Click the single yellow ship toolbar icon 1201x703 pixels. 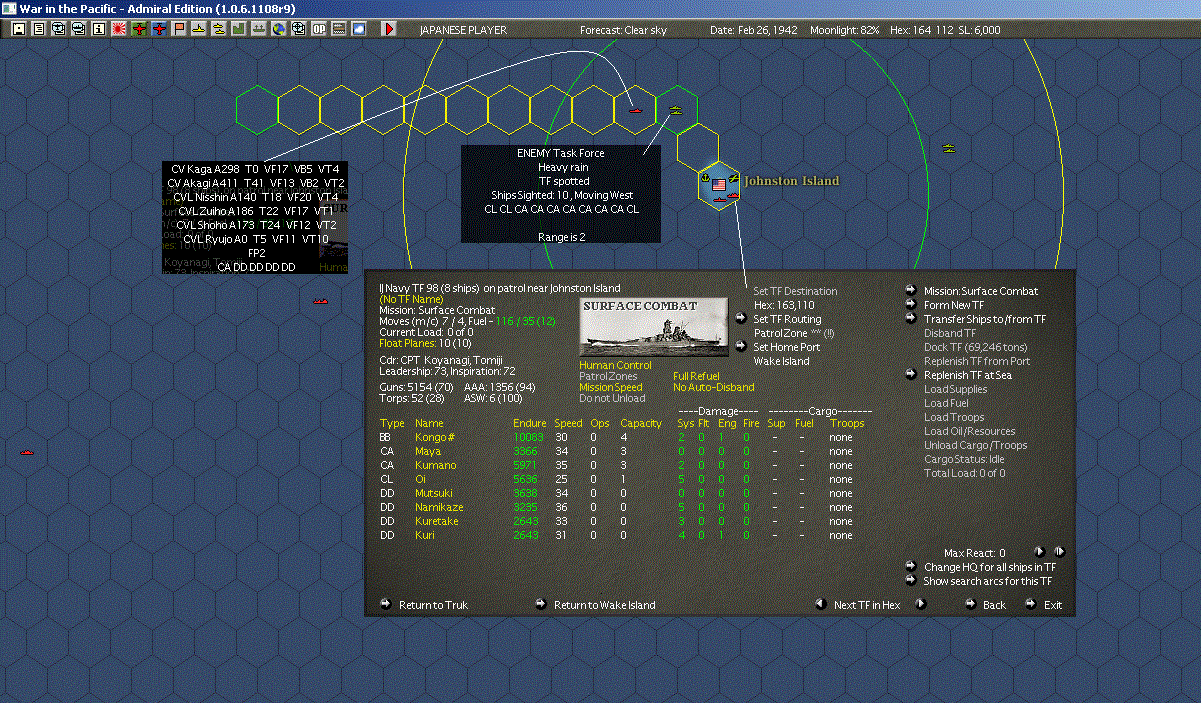coord(199,29)
